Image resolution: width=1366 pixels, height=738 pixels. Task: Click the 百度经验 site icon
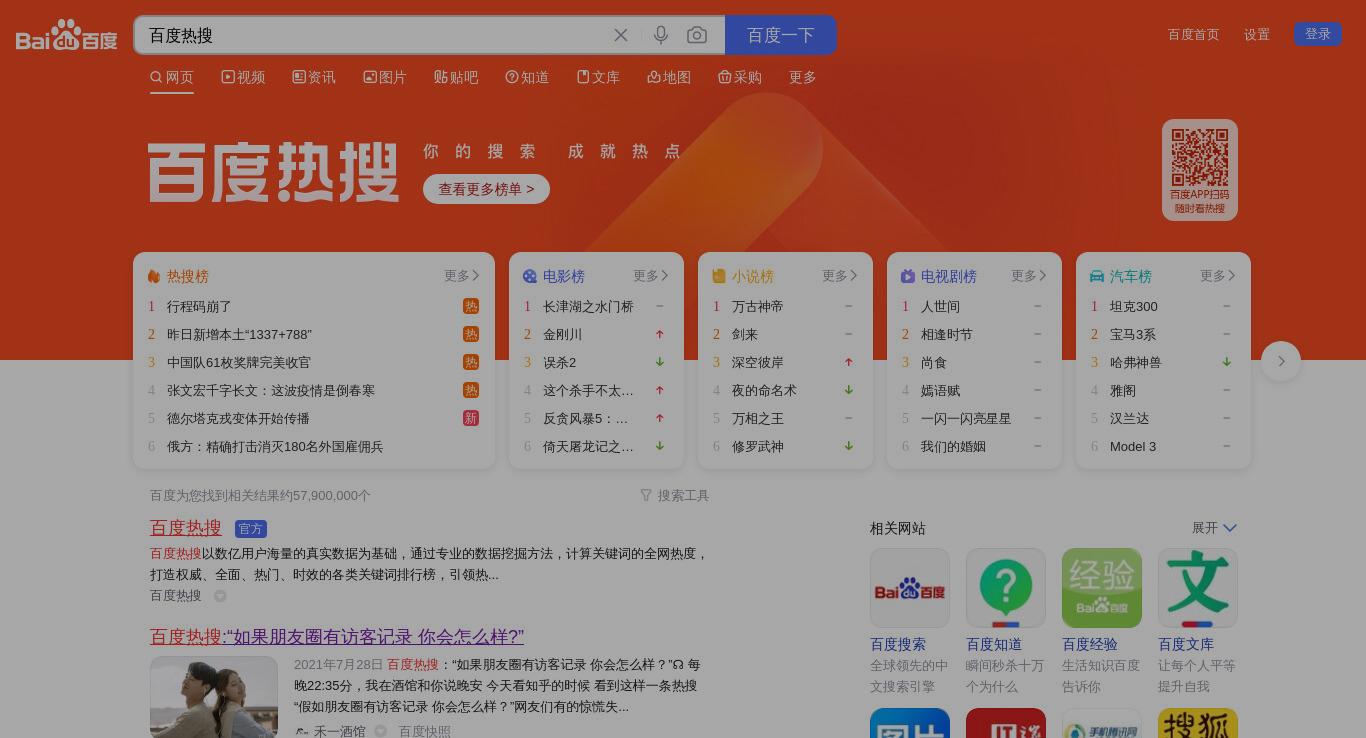point(1102,588)
